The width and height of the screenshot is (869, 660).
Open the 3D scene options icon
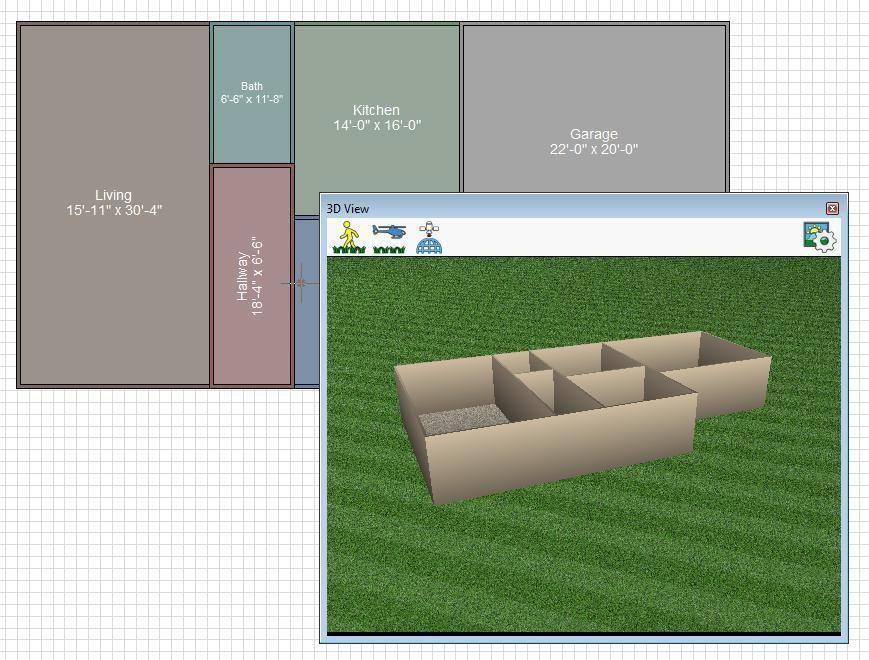point(817,236)
